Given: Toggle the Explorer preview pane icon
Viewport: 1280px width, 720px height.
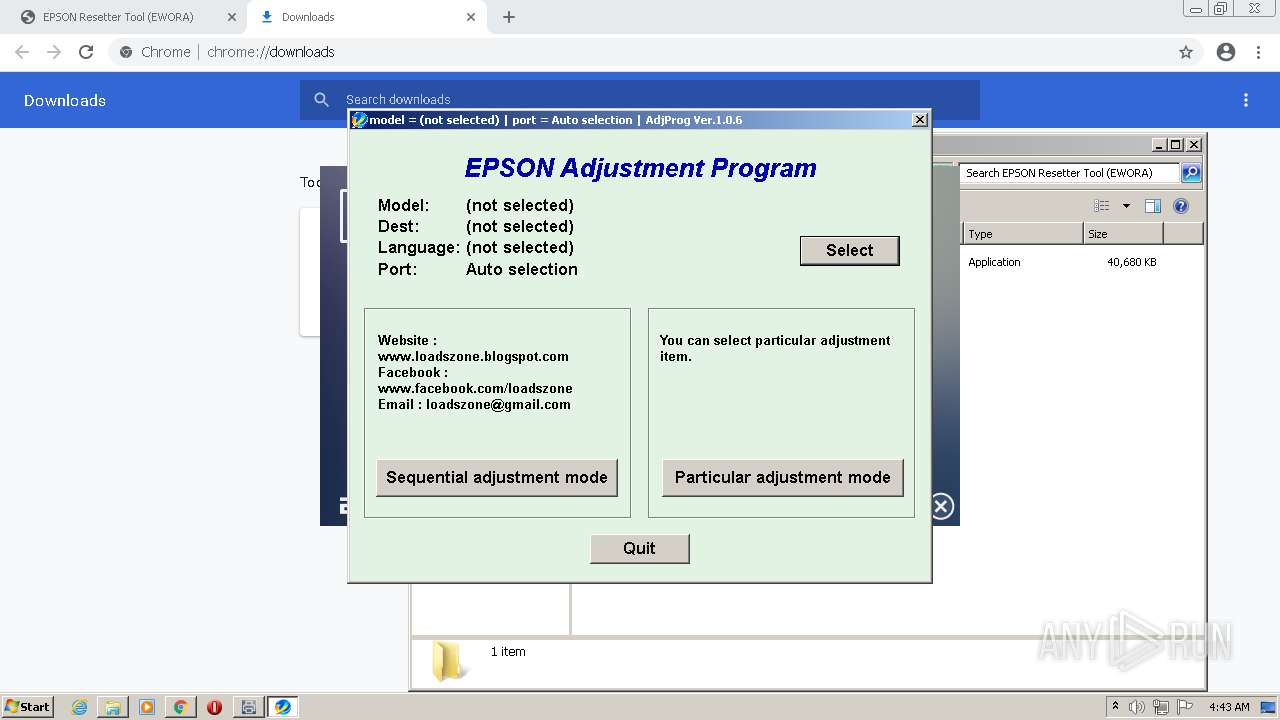Looking at the screenshot, I should pyautogui.click(x=1152, y=206).
